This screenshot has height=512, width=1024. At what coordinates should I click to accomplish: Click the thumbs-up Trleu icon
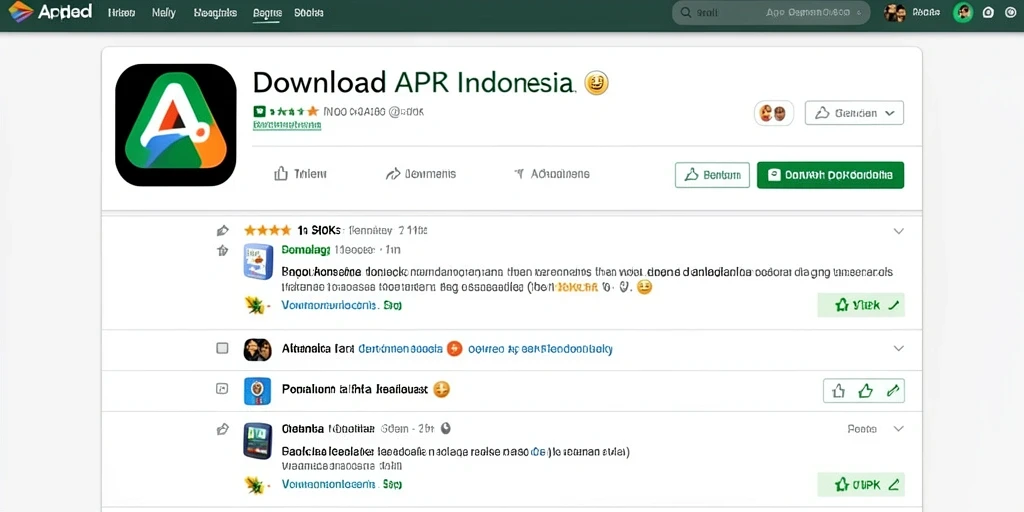tap(281, 174)
